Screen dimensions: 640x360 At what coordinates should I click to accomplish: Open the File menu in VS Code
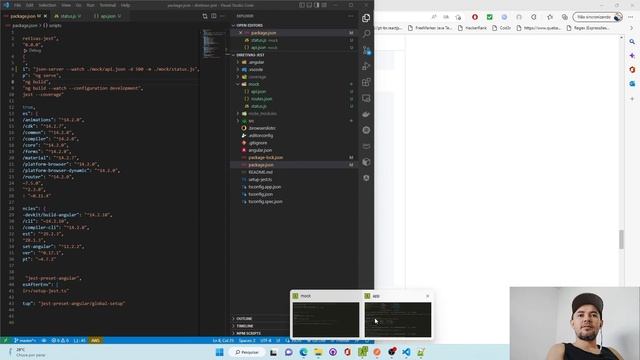pos(18,5)
